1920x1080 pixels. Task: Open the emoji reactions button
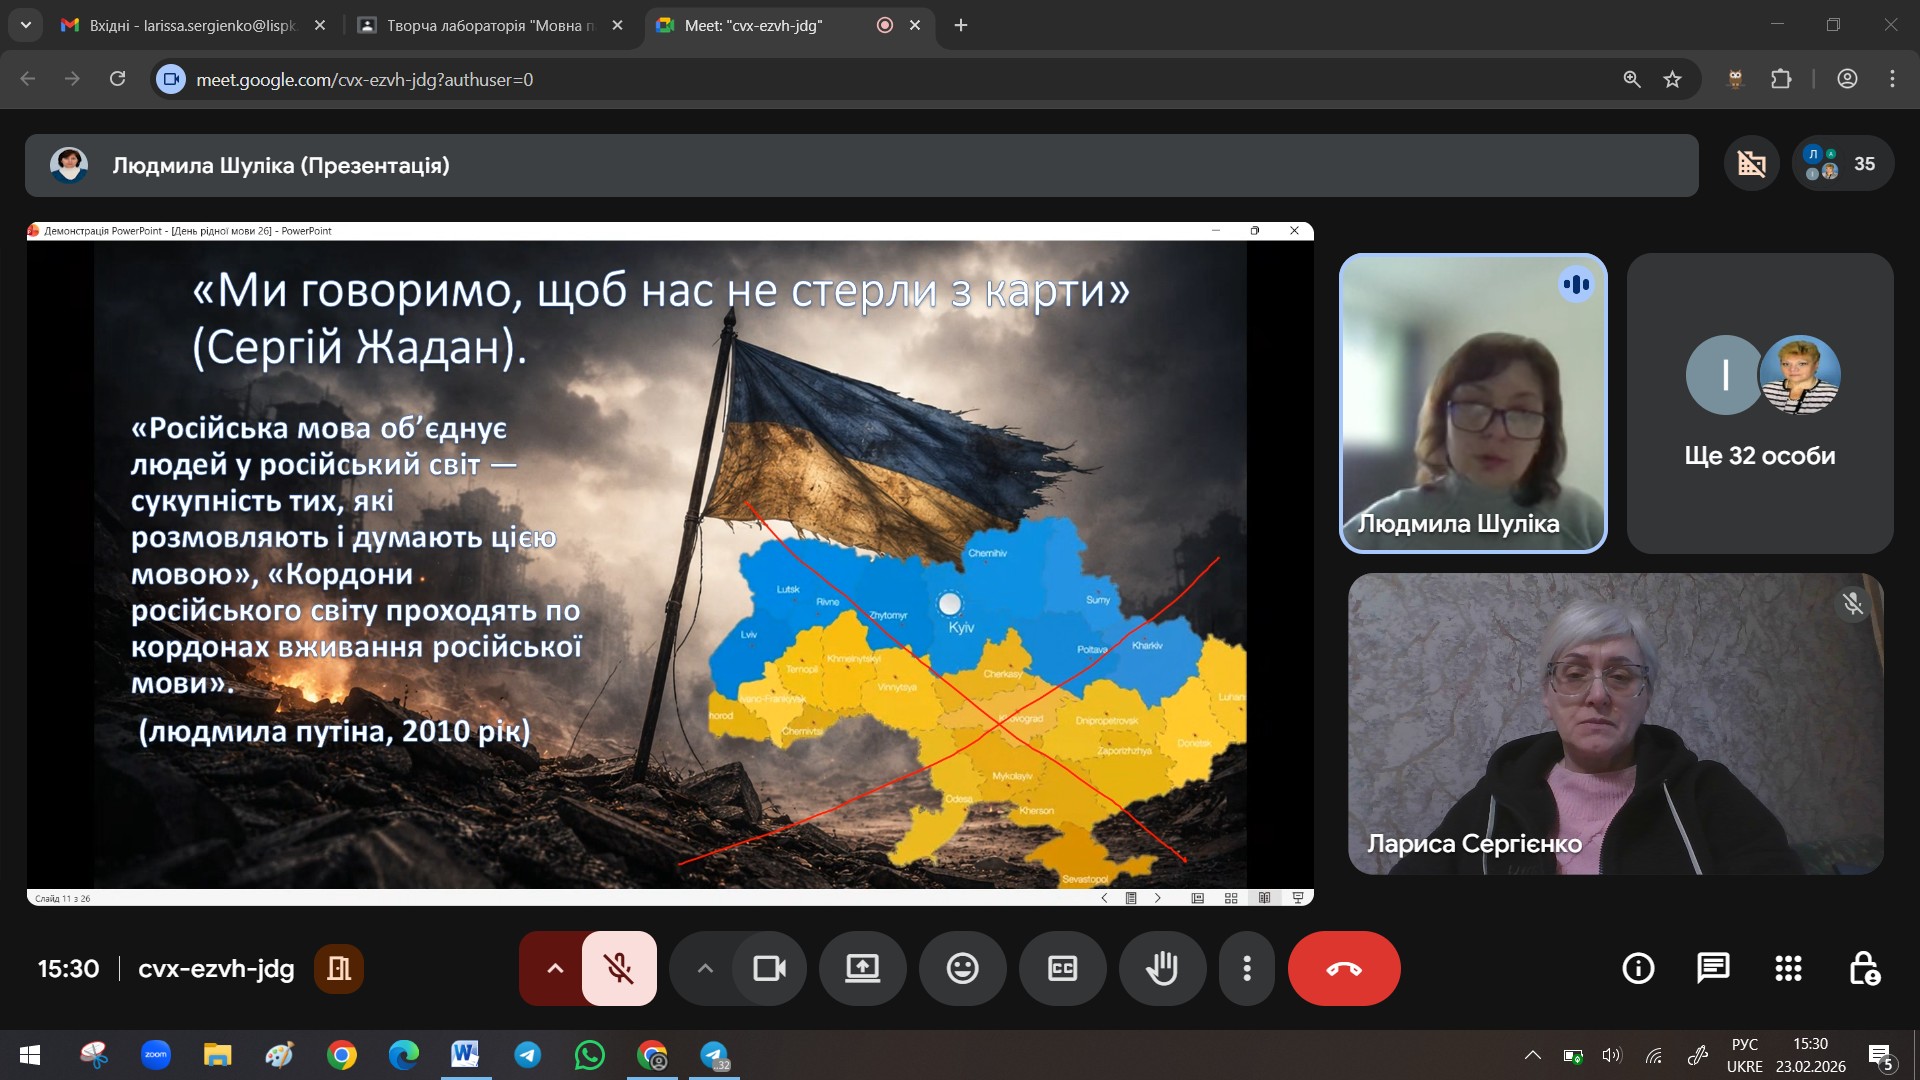962,968
